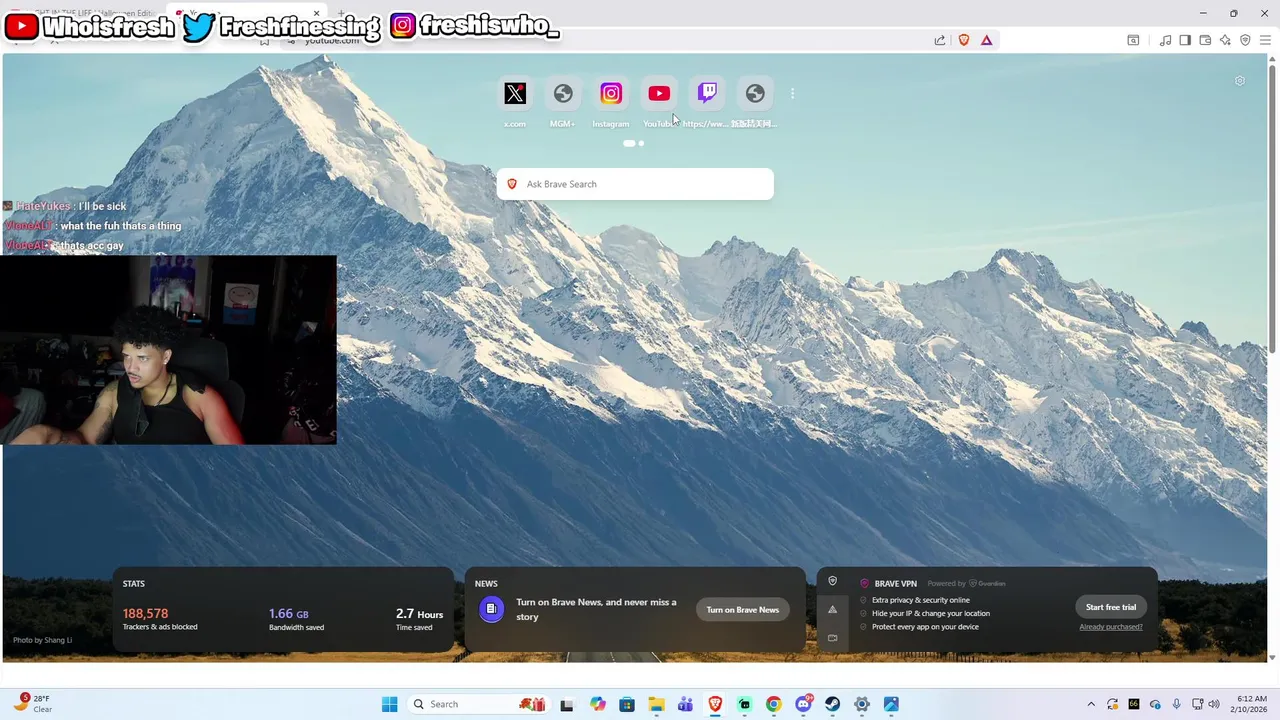Click the Brave News document icon
This screenshot has width=1280, height=720.
click(491, 609)
